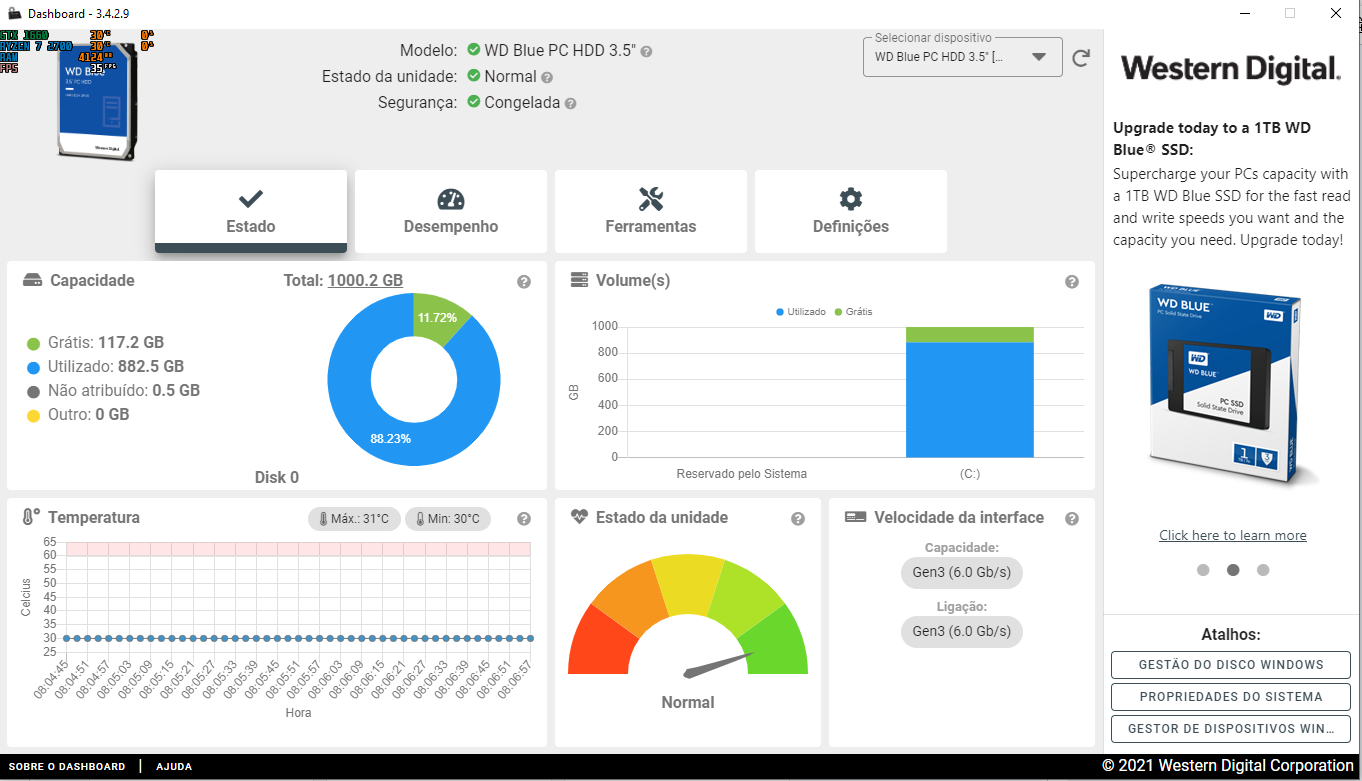
Task: Click the stacked disks icon beside Volume(s)
Action: click(x=579, y=280)
